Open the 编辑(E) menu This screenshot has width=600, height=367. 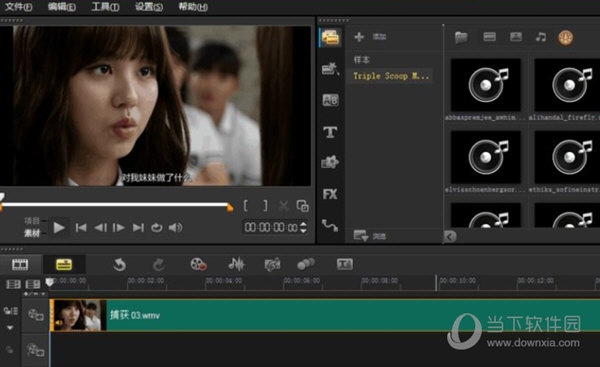[62, 7]
